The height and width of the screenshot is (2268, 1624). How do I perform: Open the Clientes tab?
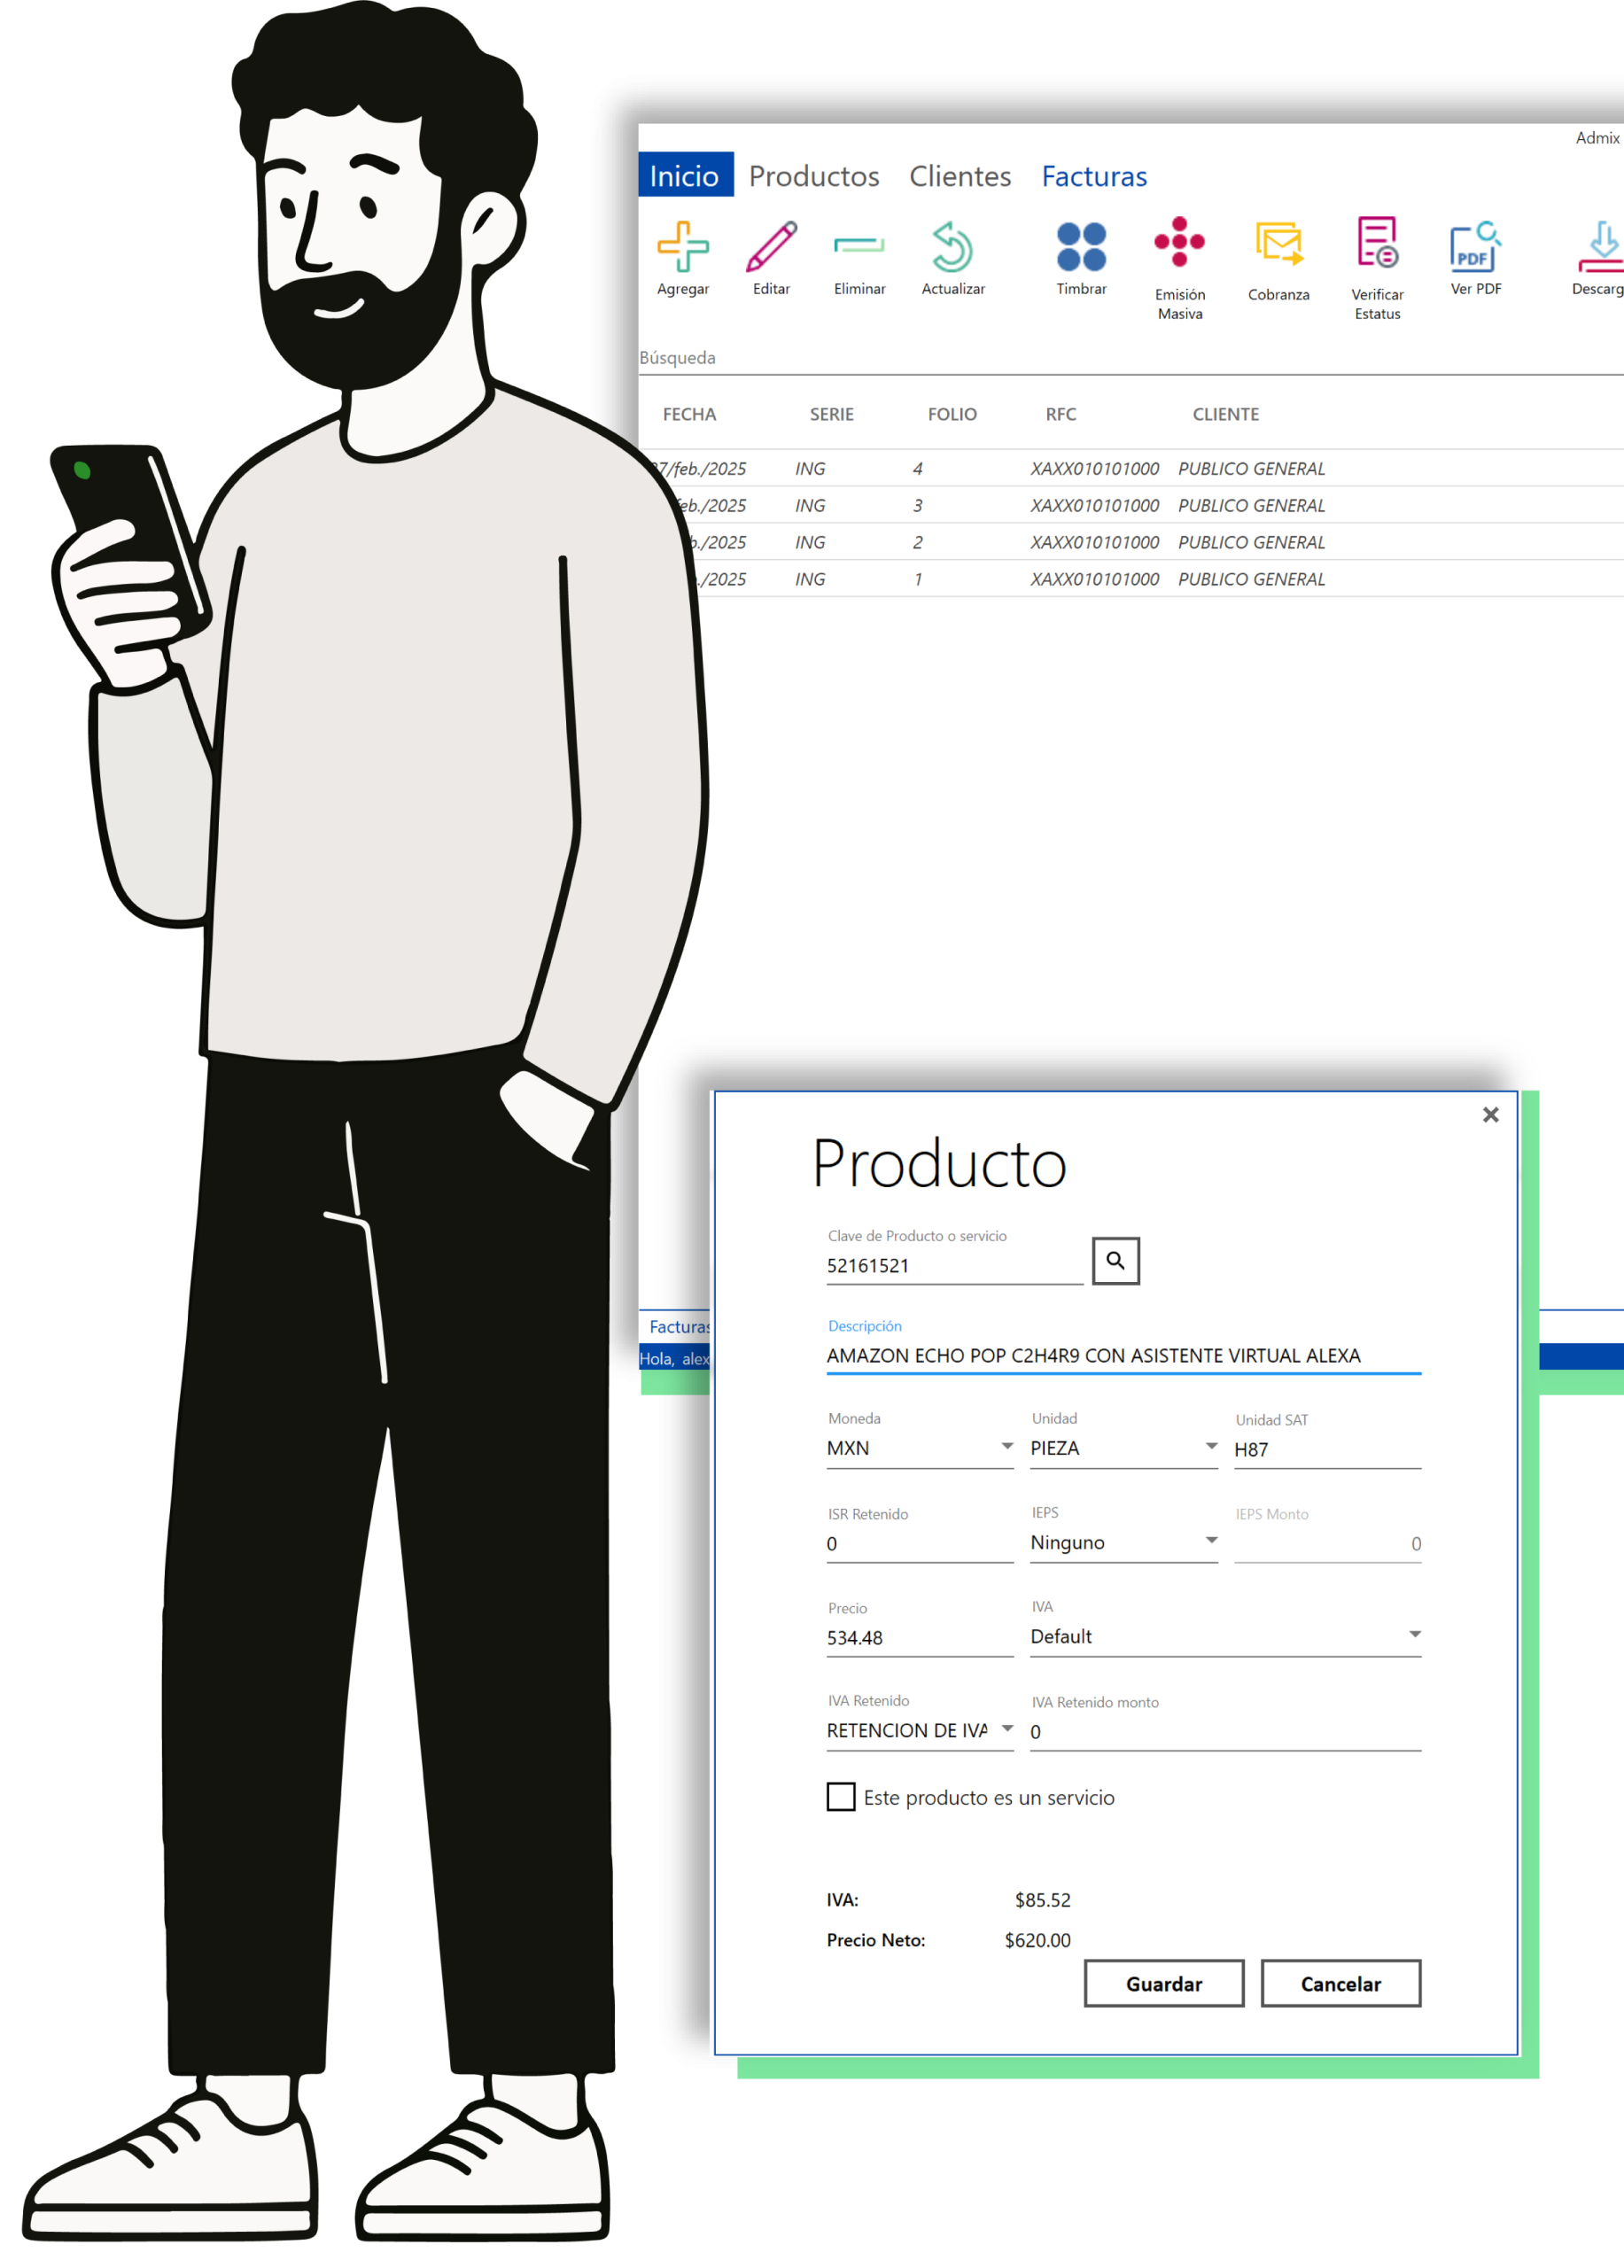[x=960, y=176]
